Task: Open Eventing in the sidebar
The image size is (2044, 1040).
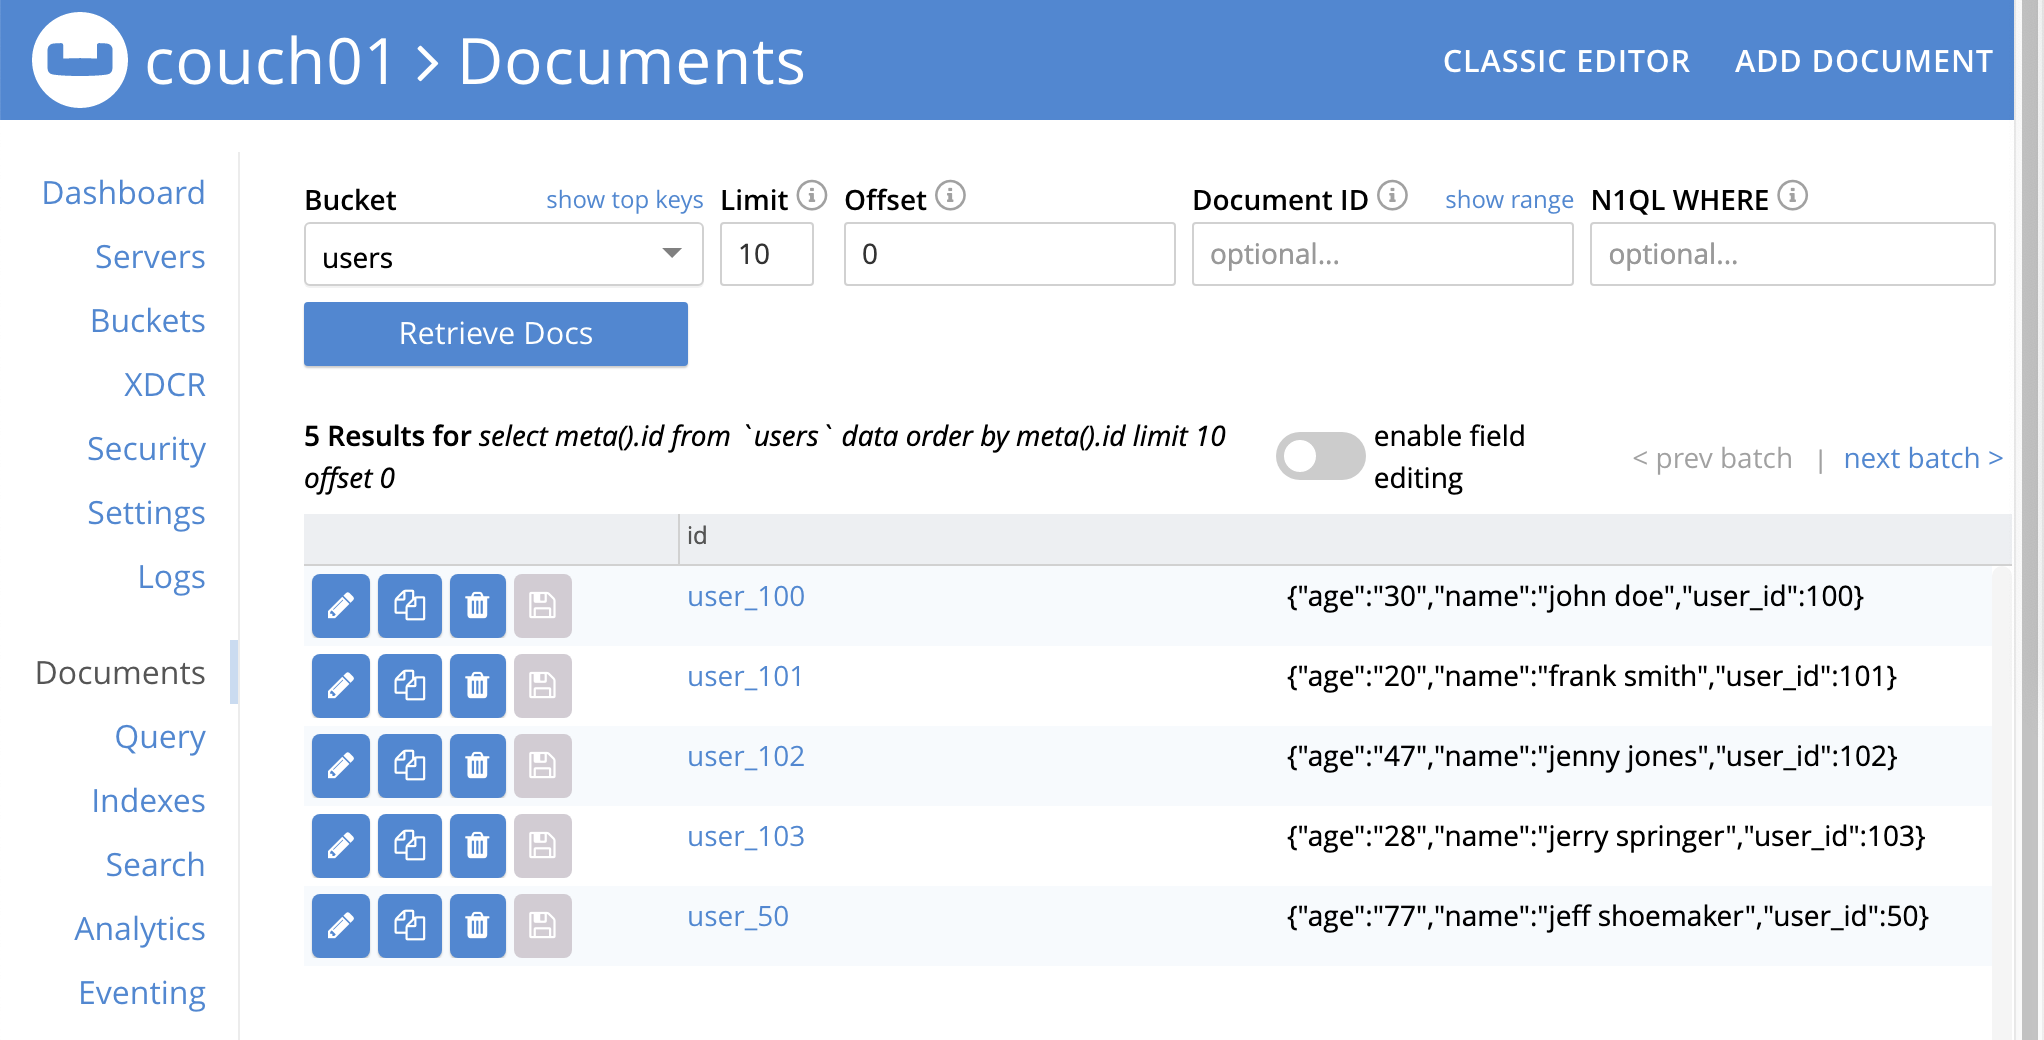Action: pos(142,992)
